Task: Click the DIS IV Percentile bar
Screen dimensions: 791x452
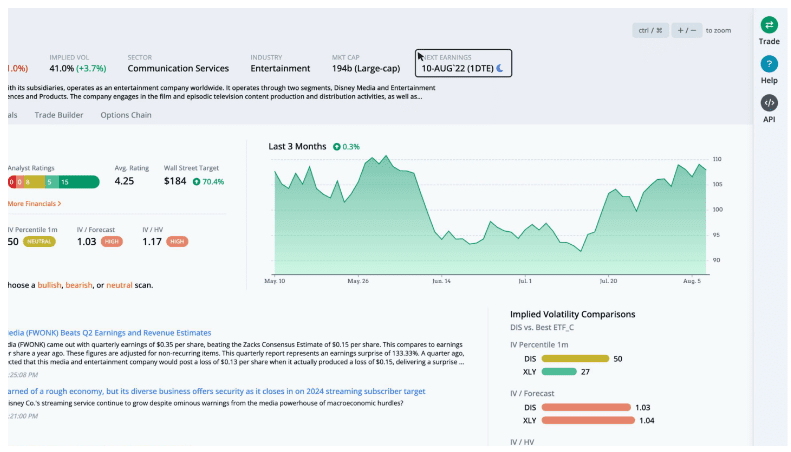Action: pyautogui.click(x=577, y=358)
